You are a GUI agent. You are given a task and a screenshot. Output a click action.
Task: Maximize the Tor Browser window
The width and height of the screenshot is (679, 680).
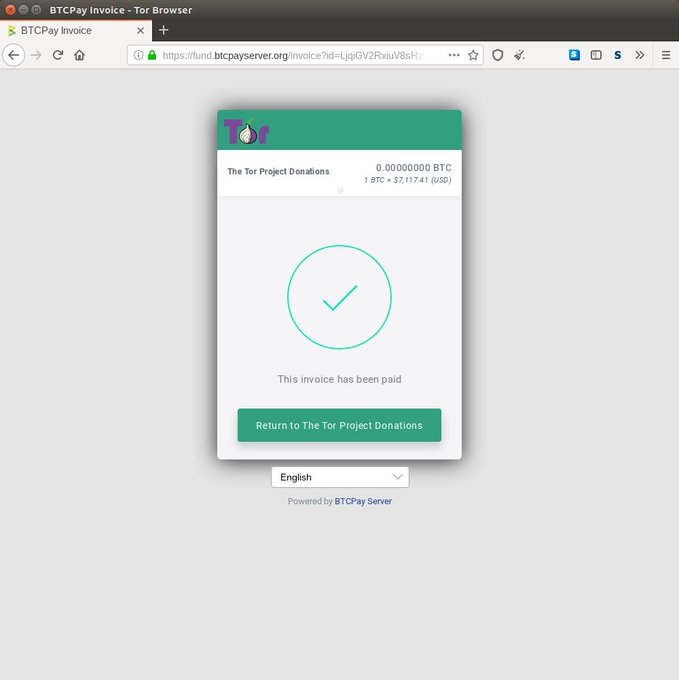(36, 10)
